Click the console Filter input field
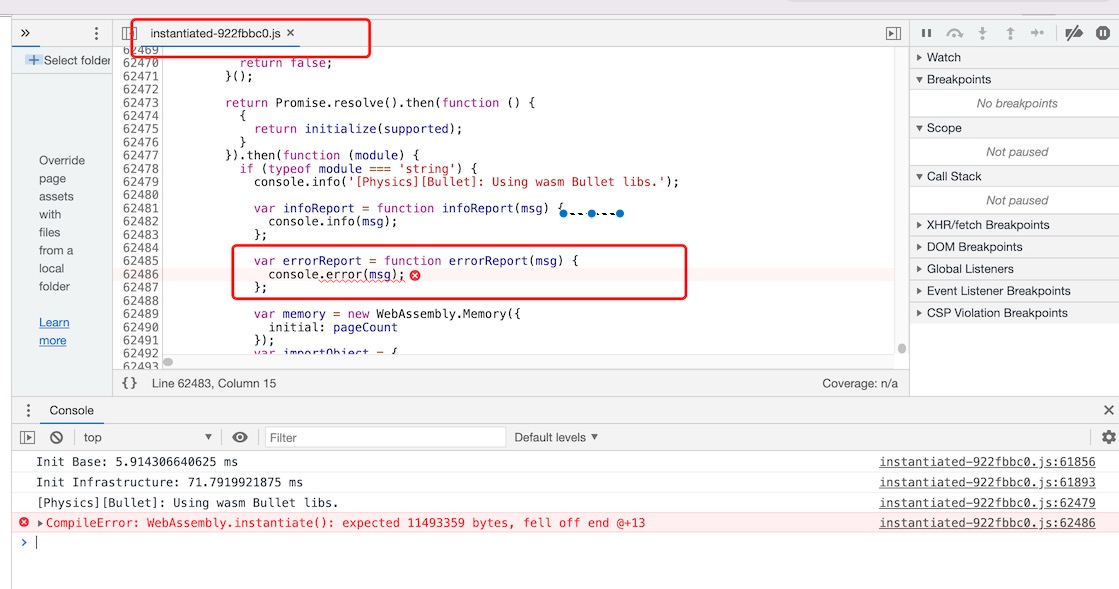The image size is (1119, 589). 385,437
